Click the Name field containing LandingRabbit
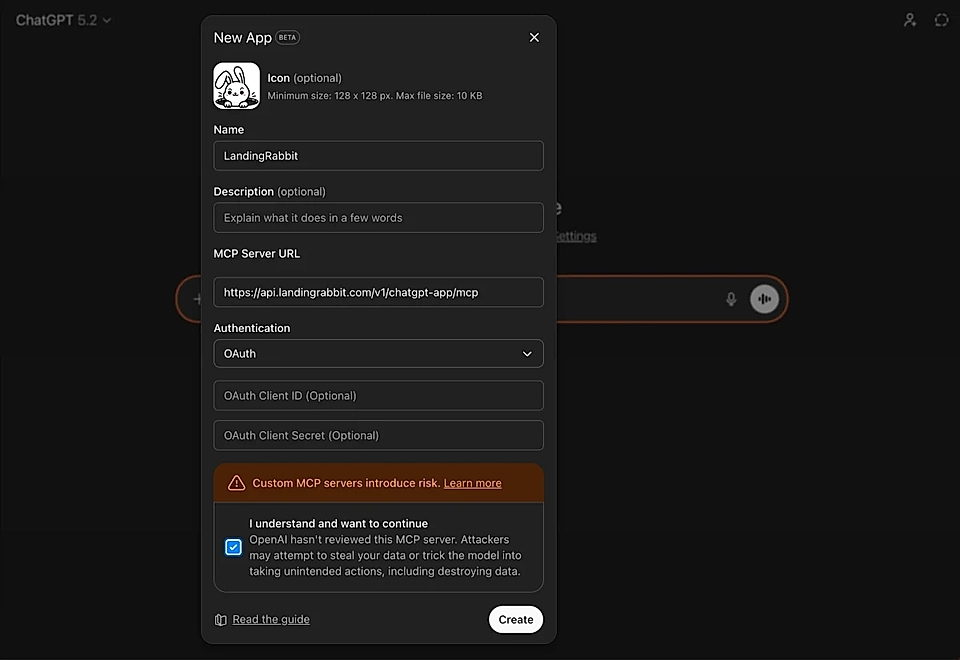960x660 pixels. coord(378,156)
